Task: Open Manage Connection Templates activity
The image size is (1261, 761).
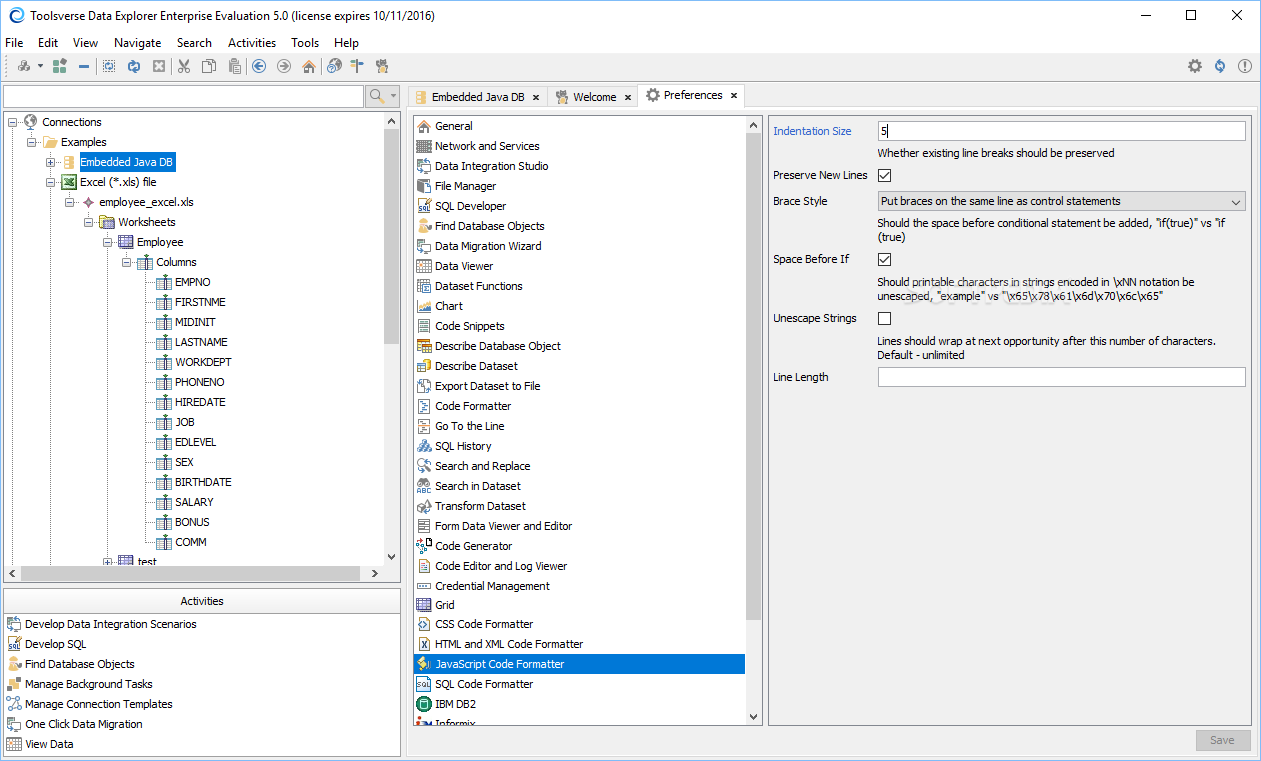Action: [99, 704]
